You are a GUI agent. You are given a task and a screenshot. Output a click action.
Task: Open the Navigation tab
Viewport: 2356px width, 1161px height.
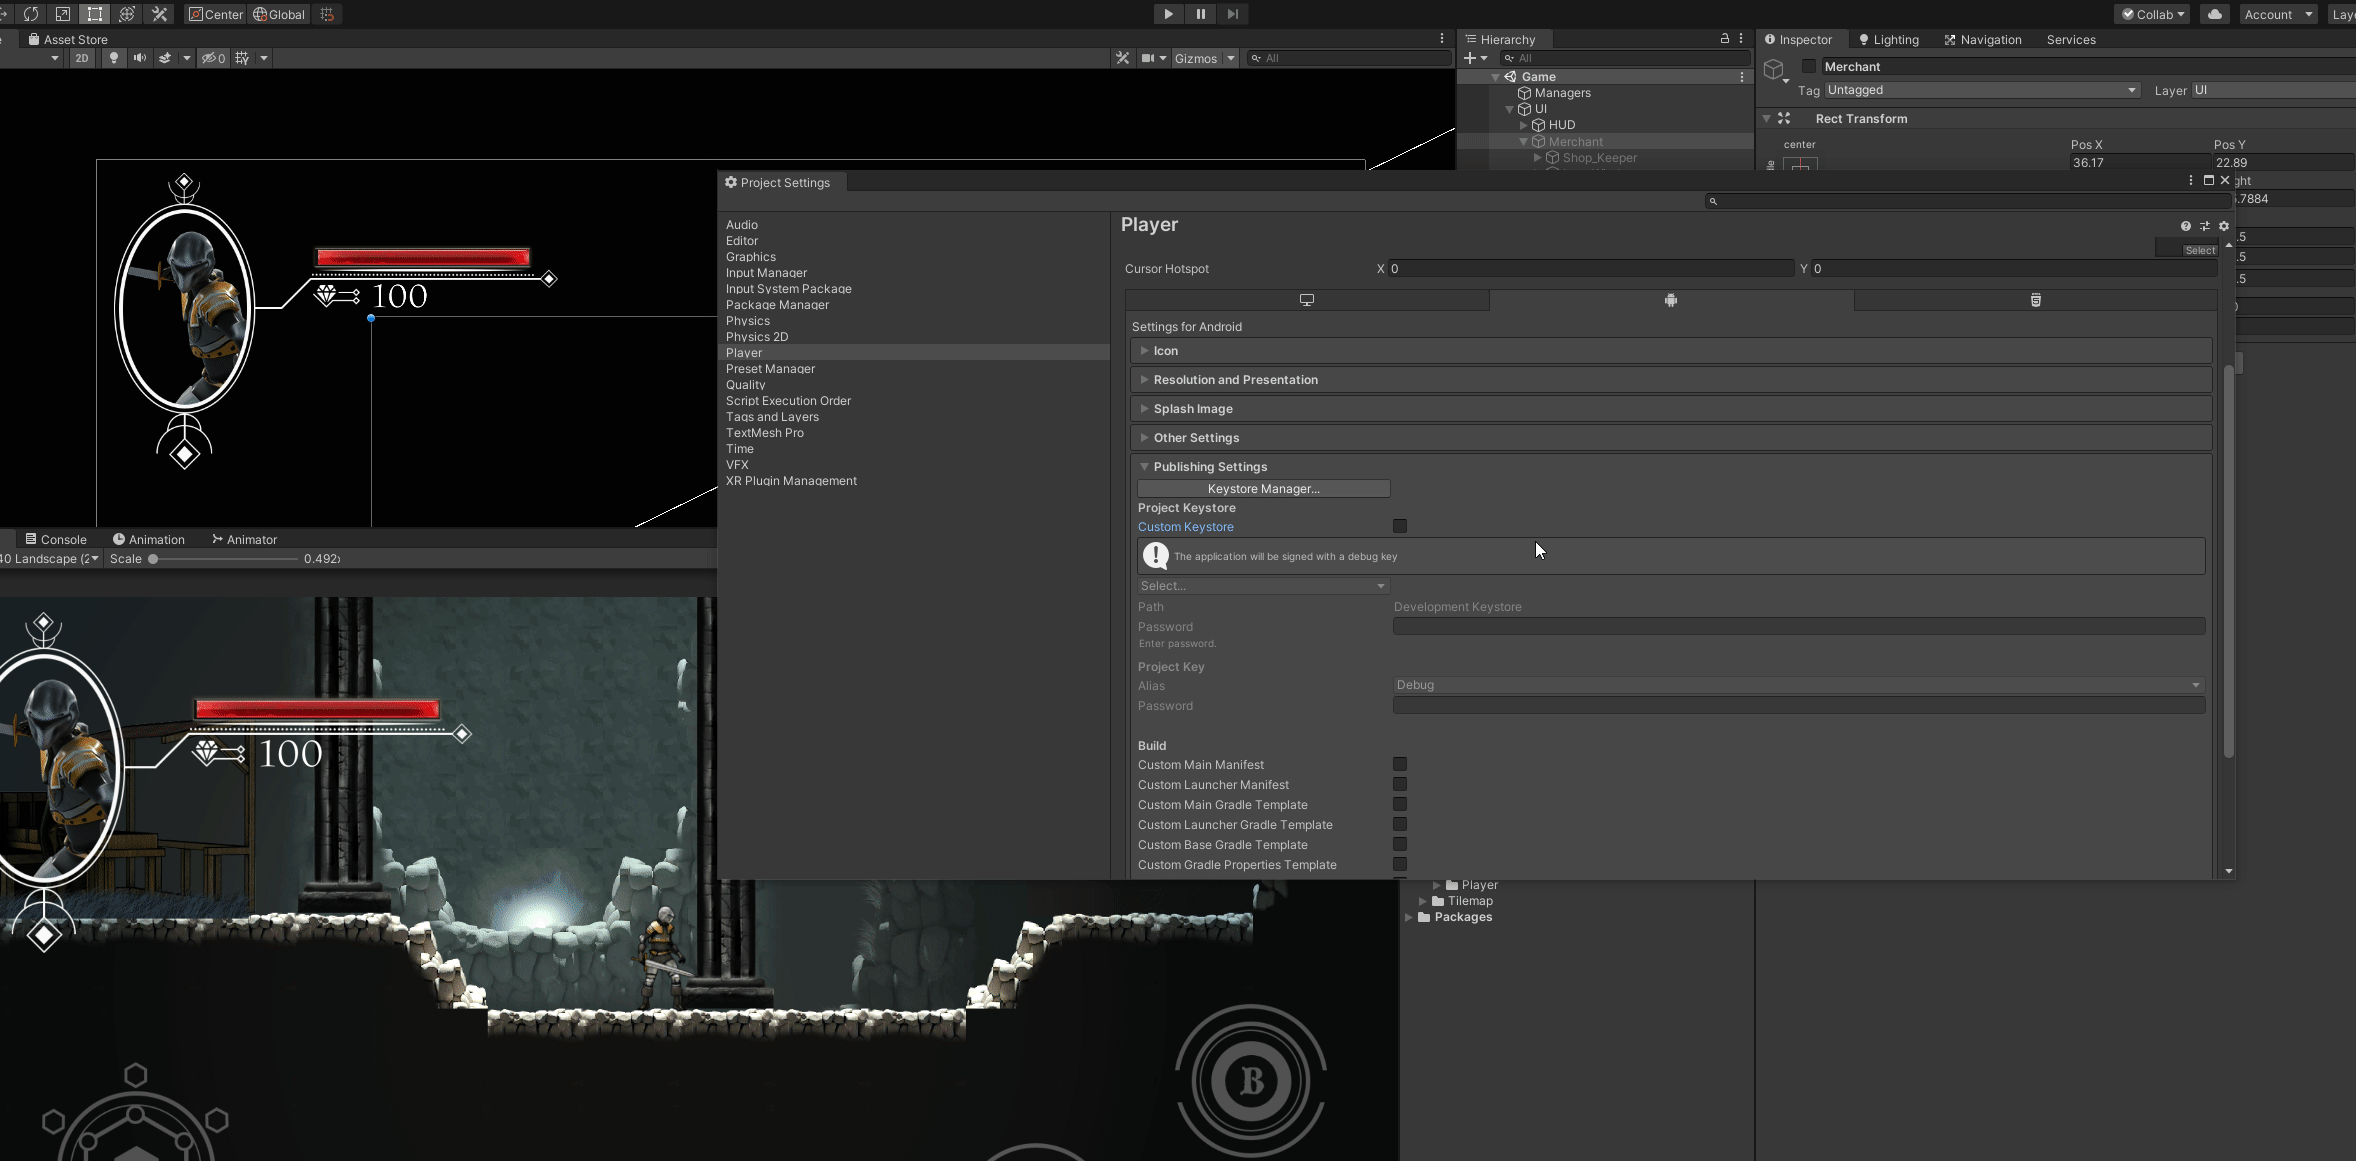coord(1983,40)
